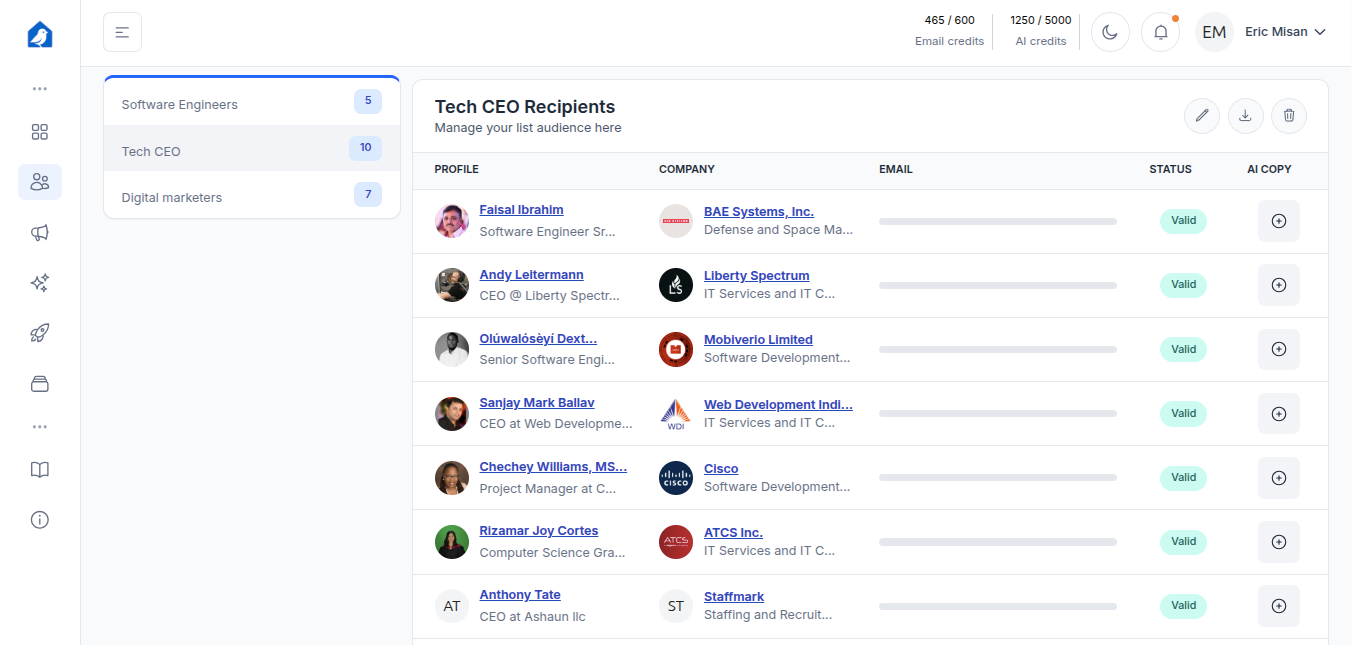Click the info circle sidebar icon

coord(40,520)
